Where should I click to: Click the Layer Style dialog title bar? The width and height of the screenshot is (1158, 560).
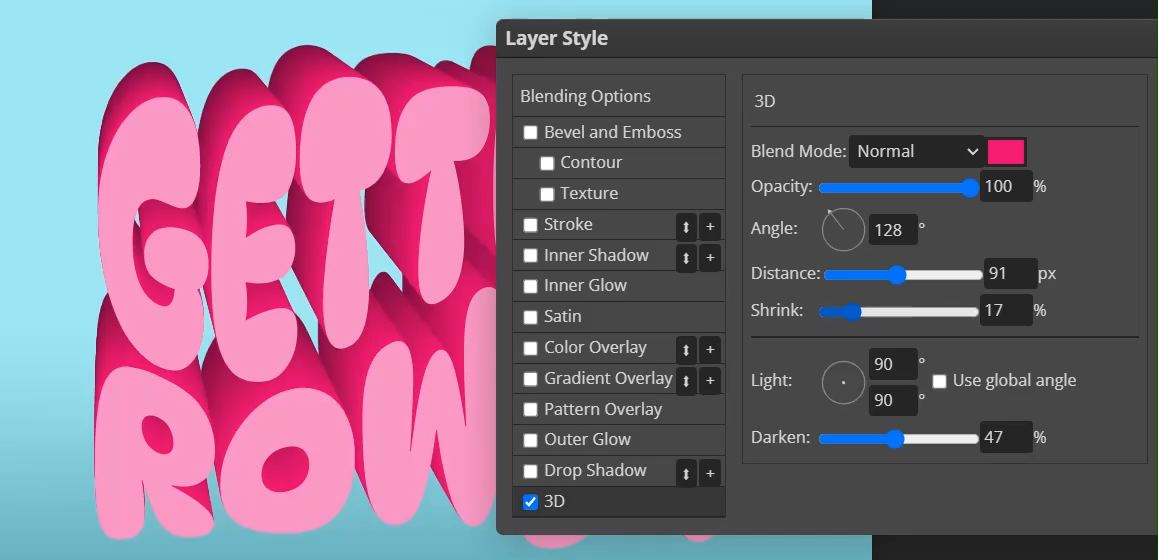[x=827, y=38]
